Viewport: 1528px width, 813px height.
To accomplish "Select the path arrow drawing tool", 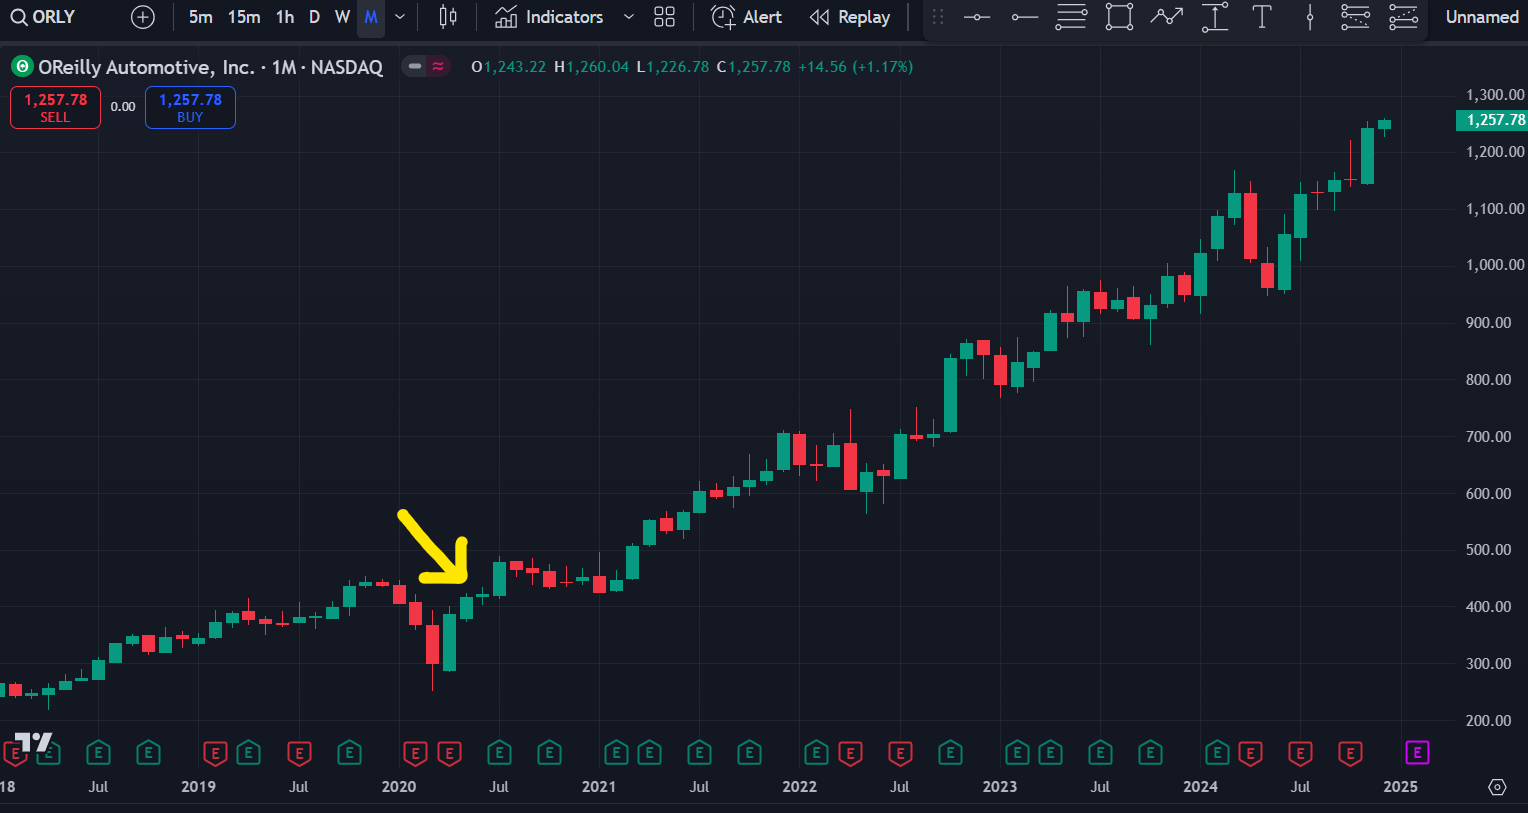I will pyautogui.click(x=1166, y=17).
